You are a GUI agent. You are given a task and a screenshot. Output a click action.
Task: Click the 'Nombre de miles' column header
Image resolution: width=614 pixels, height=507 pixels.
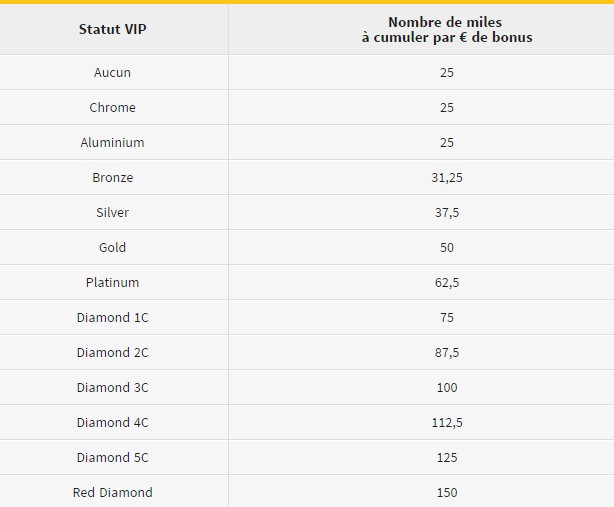[446, 29]
